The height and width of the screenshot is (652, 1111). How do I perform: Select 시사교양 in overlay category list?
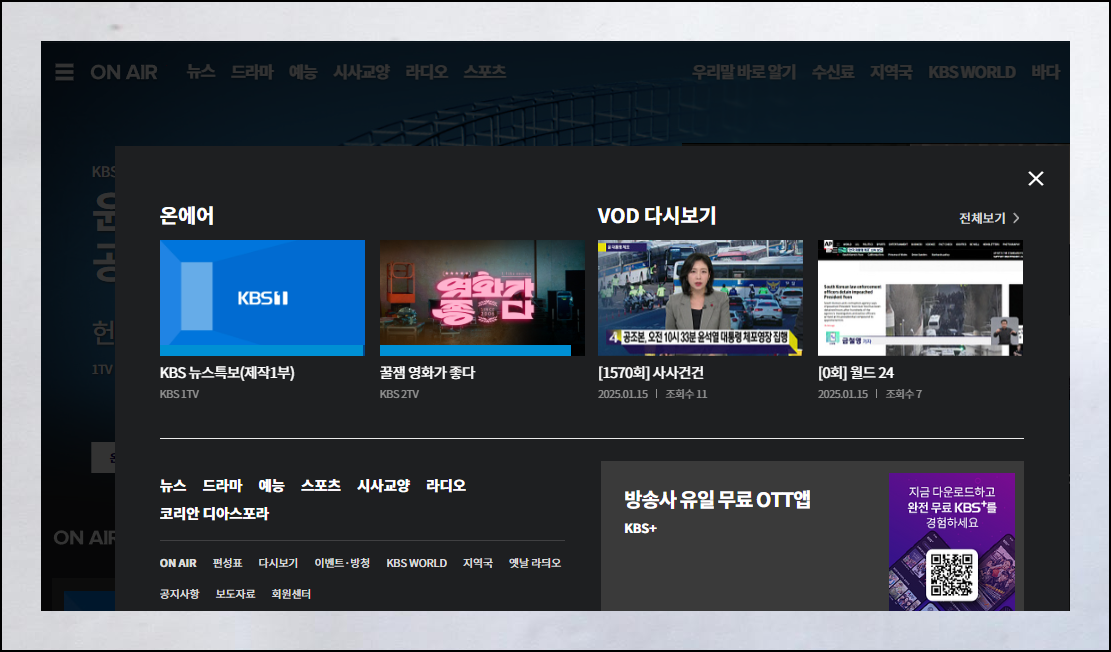click(x=383, y=485)
